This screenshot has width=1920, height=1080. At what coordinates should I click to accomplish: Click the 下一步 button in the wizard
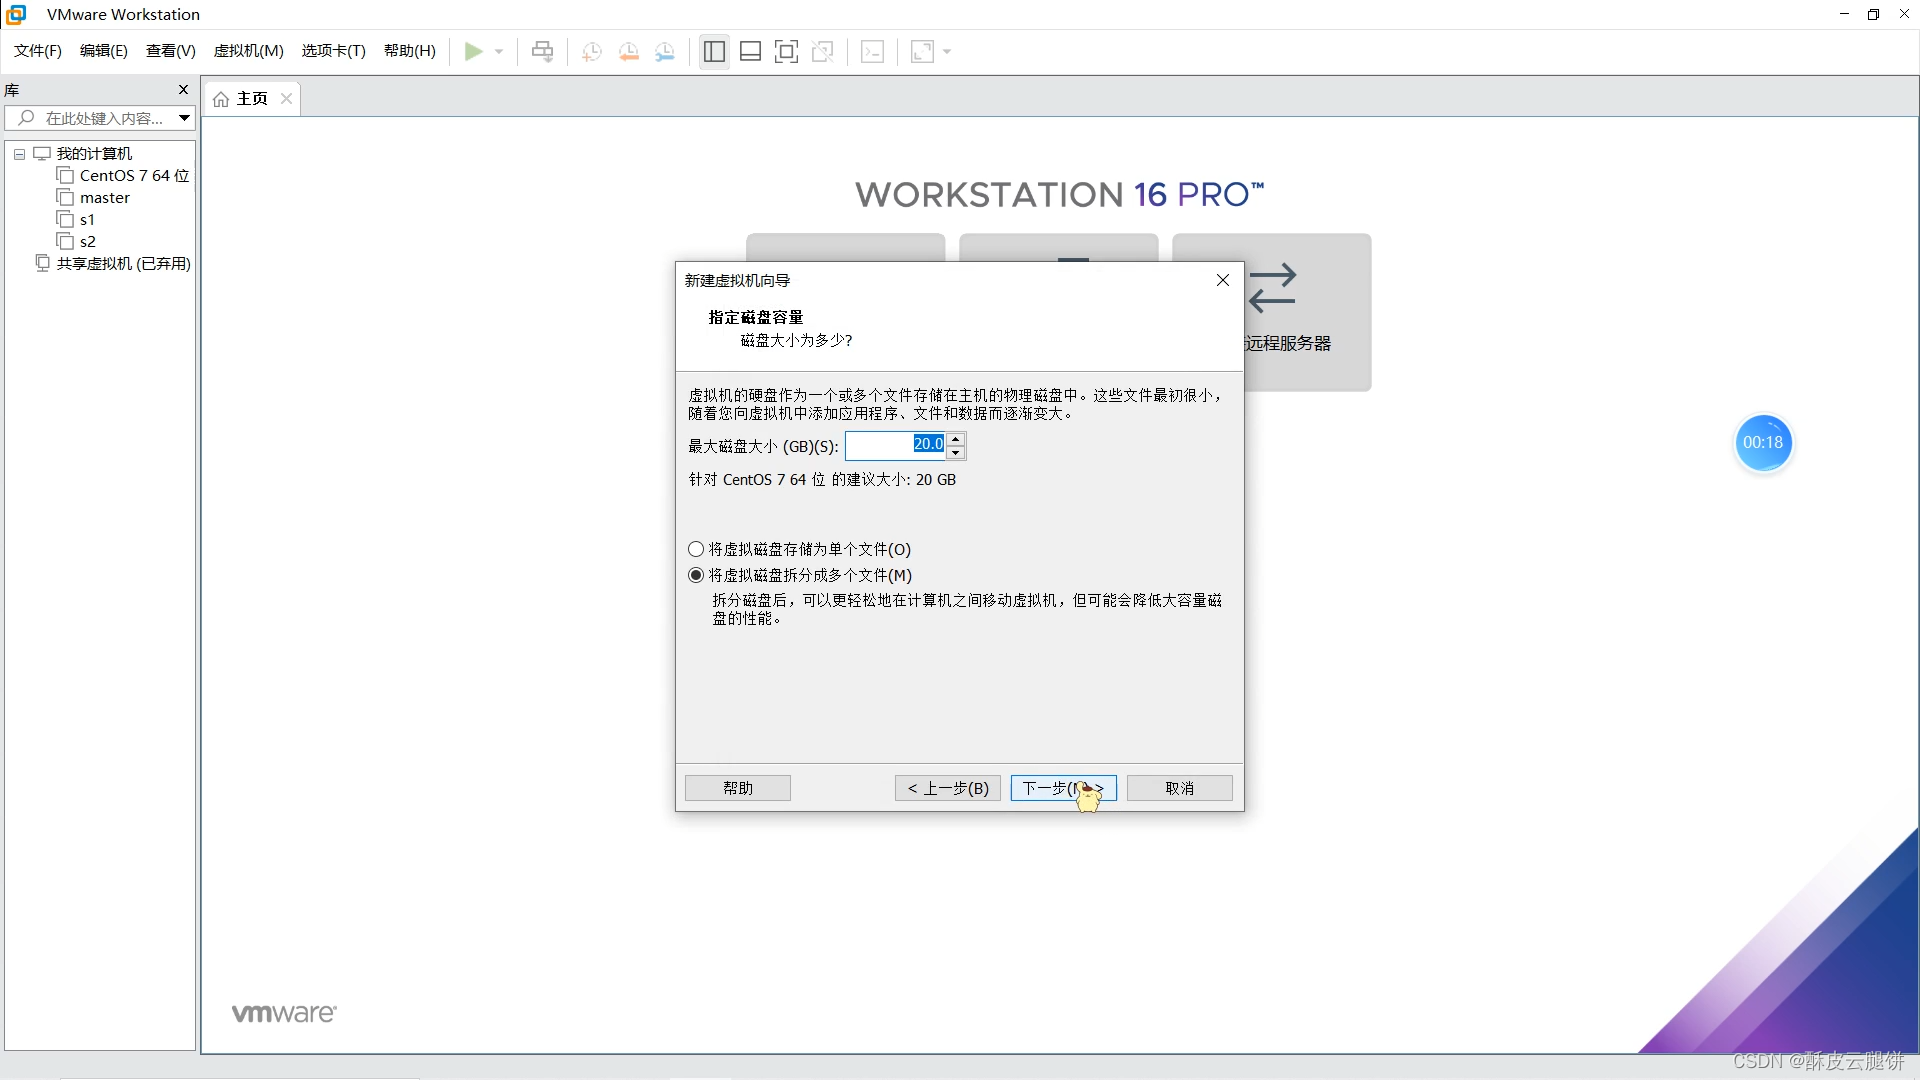tap(1063, 788)
